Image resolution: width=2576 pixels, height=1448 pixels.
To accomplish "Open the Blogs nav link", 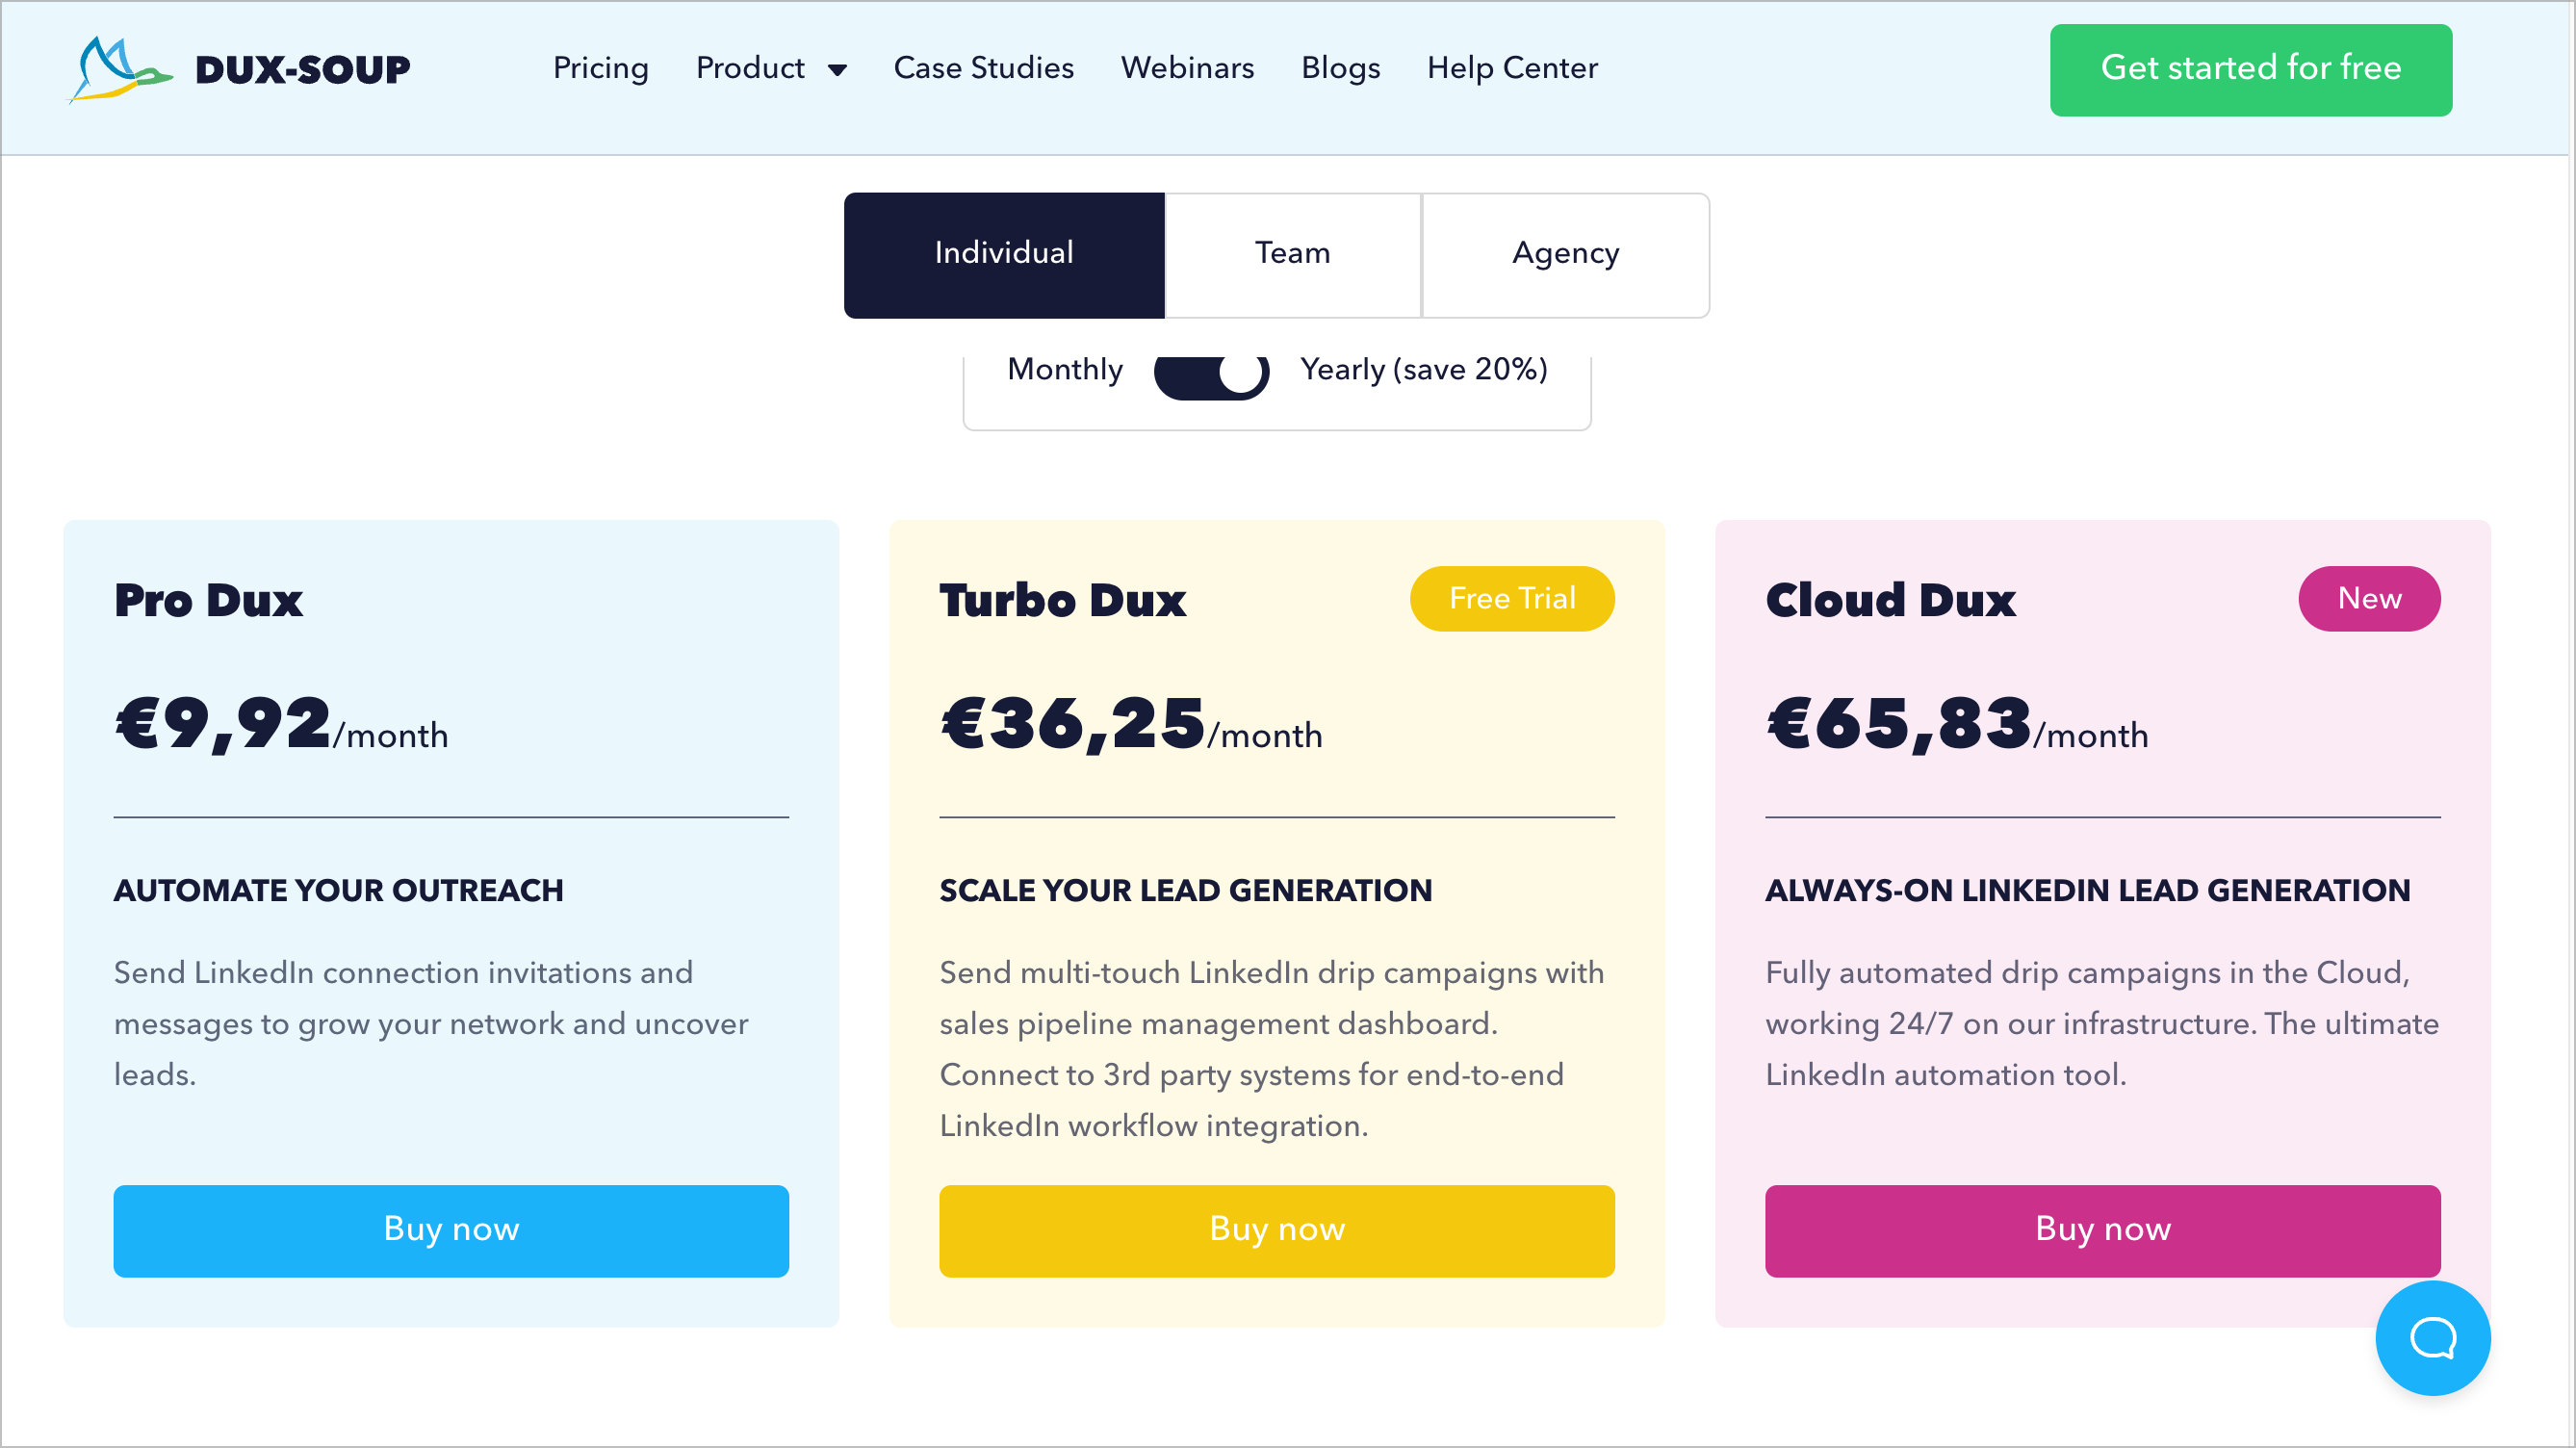I will 1340,68.
